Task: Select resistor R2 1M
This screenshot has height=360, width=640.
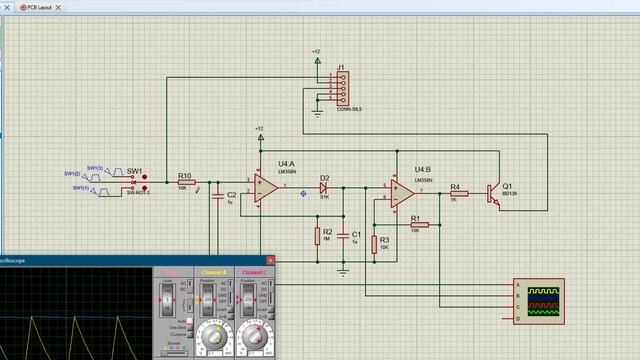Action: [x=317, y=237]
